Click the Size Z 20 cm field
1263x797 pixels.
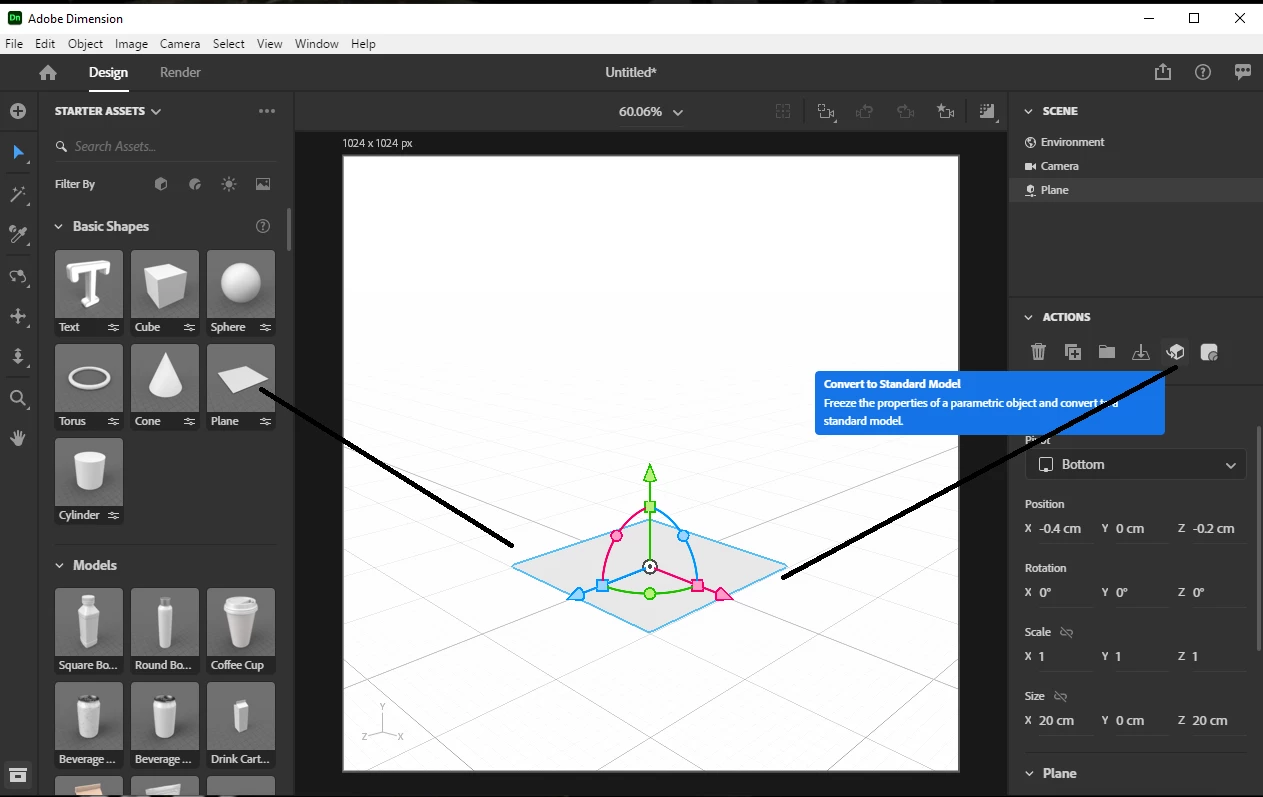(x=1218, y=720)
